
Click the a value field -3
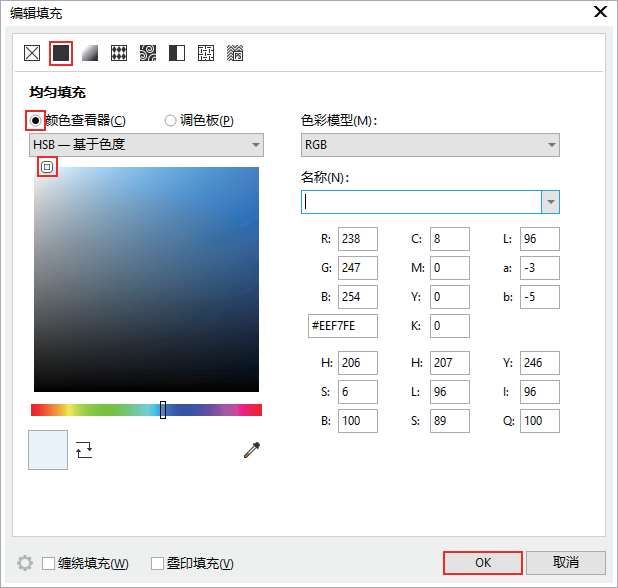click(540, 268)
